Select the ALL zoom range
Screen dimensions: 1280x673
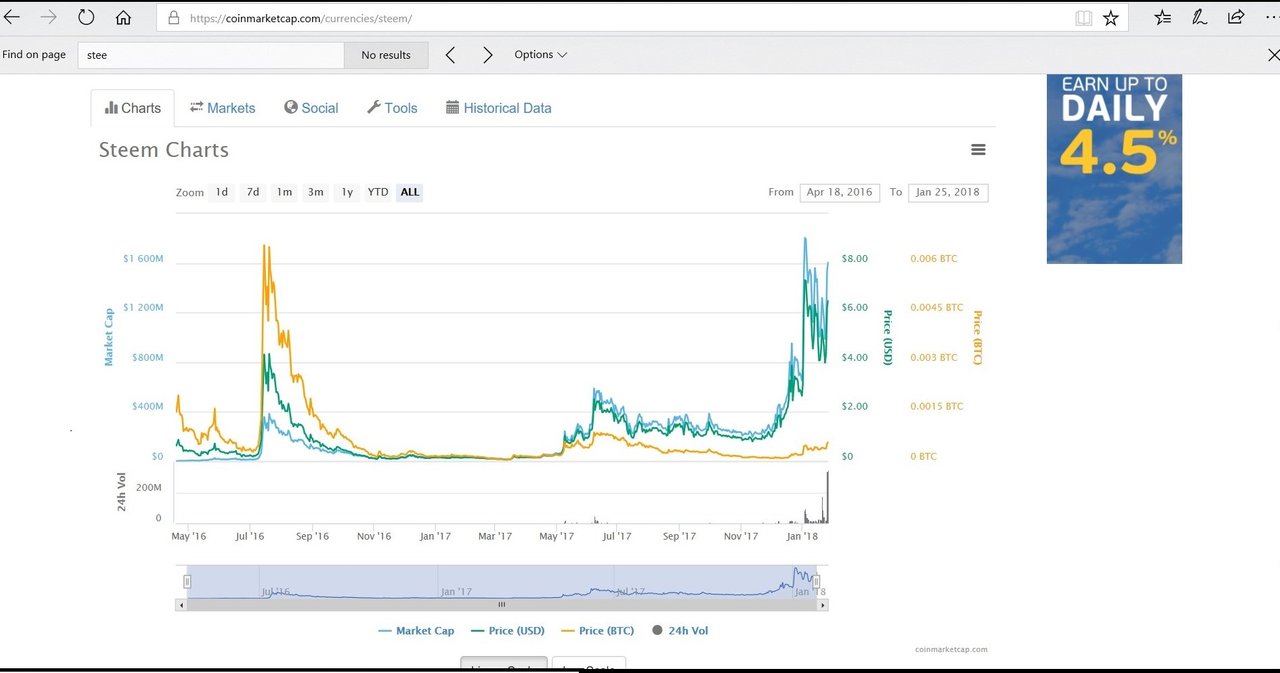pos(410,192)
